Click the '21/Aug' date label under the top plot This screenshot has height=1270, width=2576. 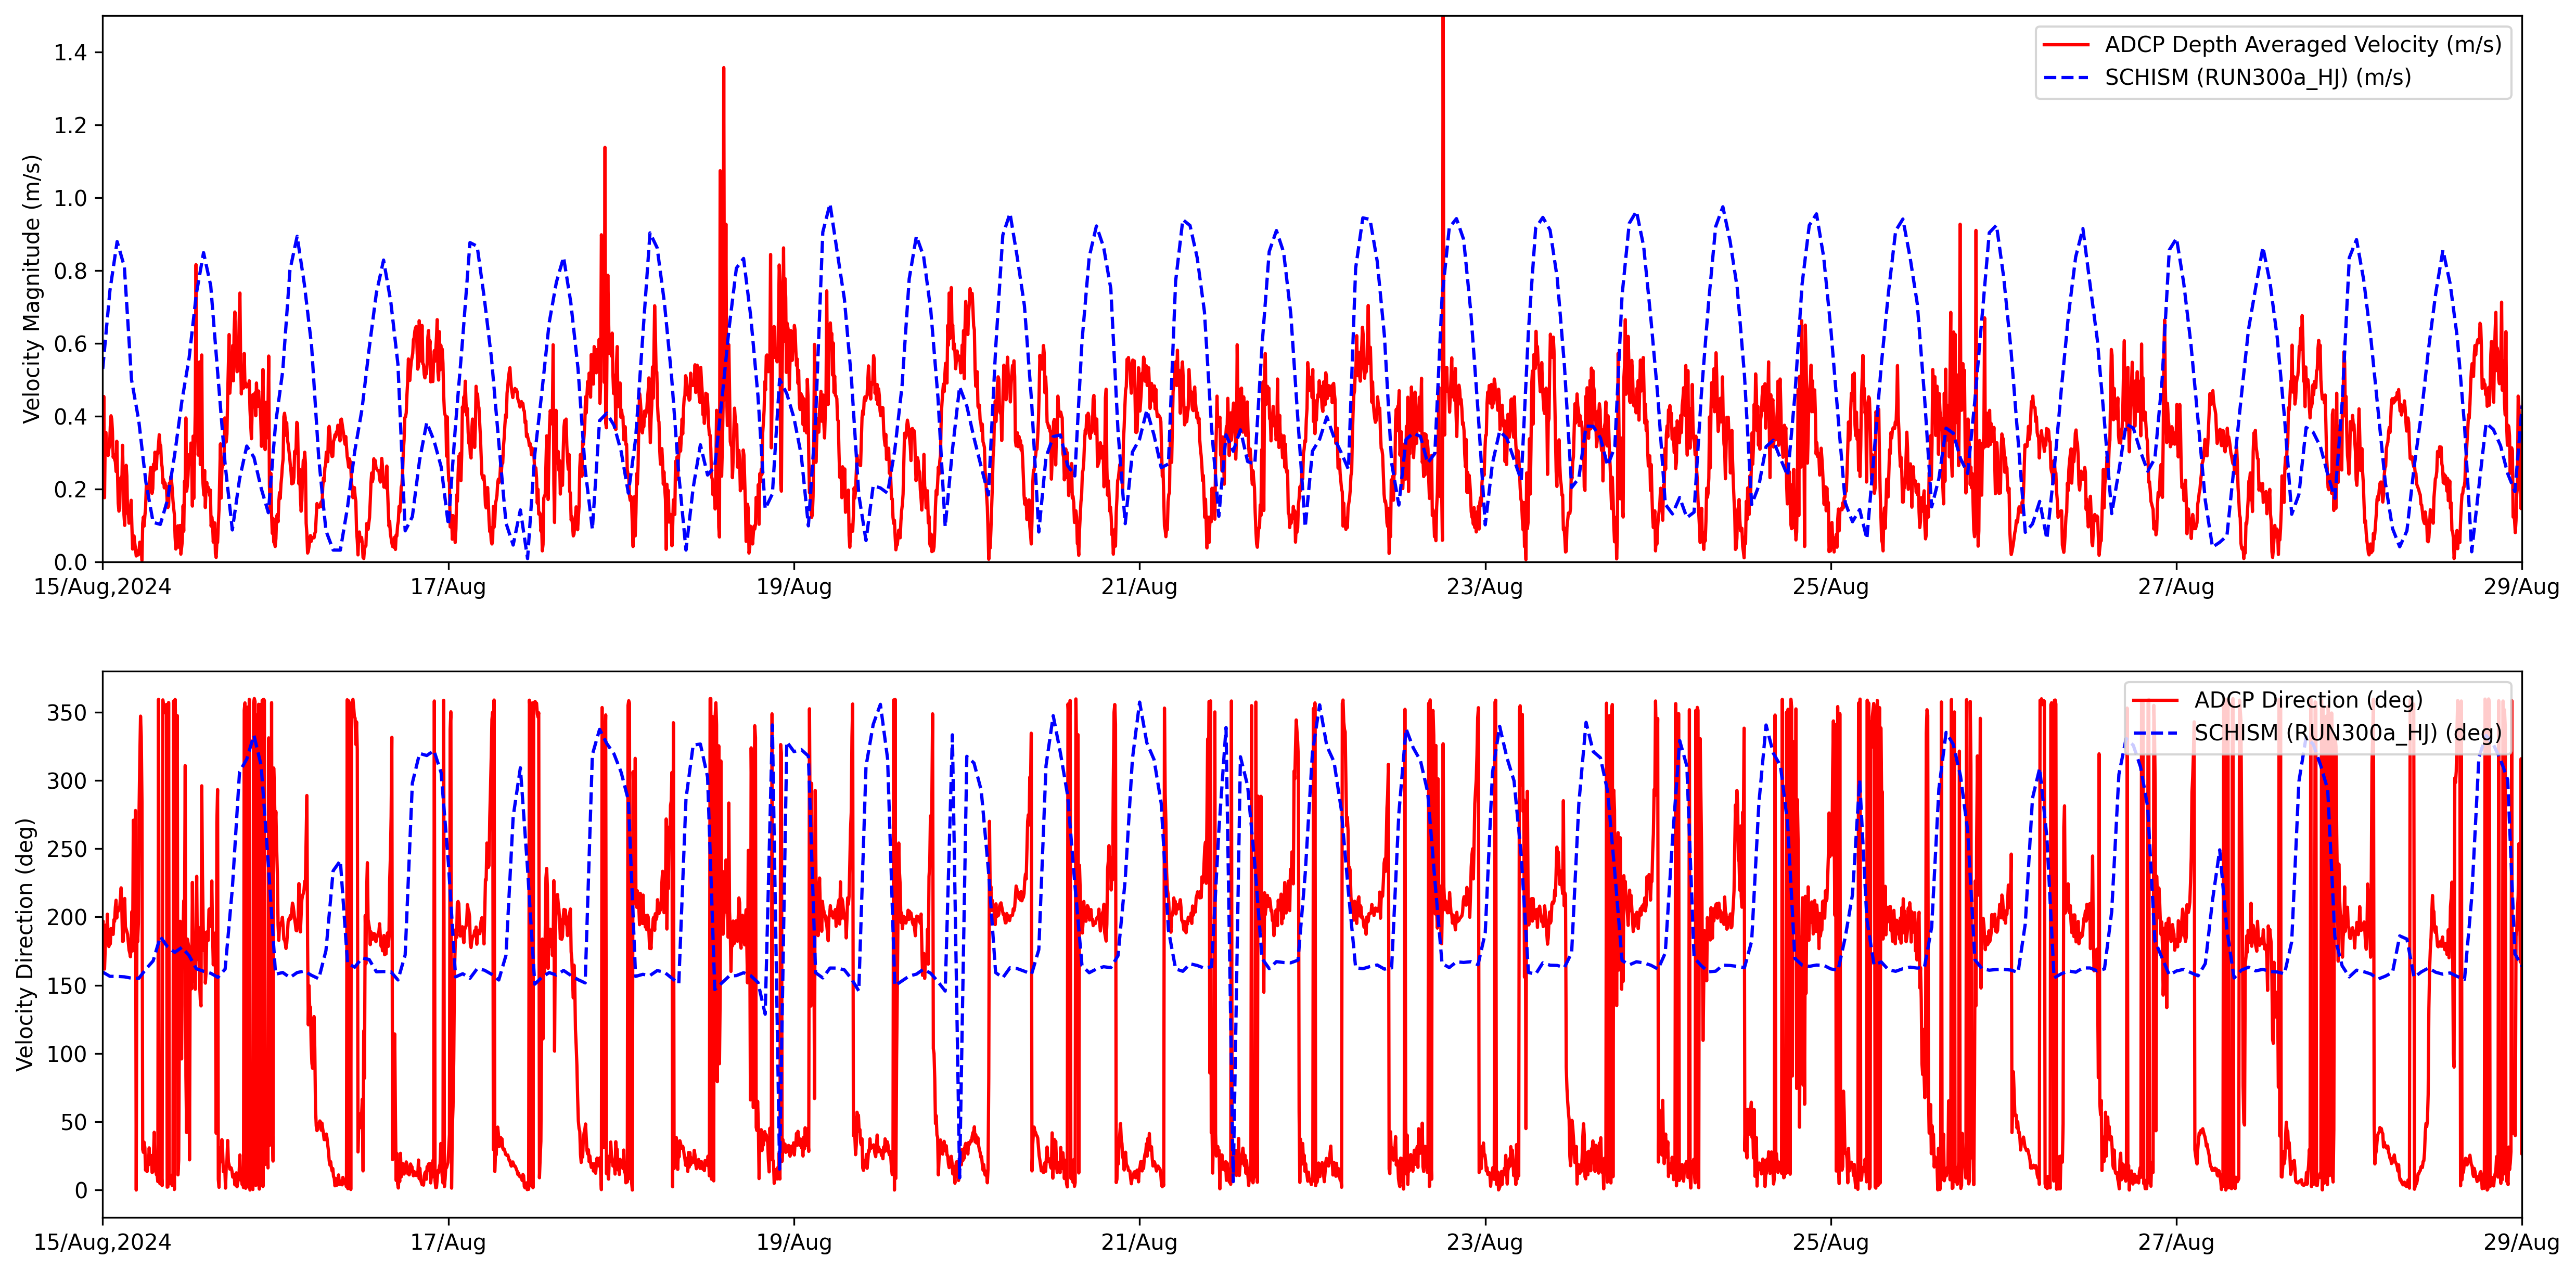pyautogui.click(x=1139, y=587)
